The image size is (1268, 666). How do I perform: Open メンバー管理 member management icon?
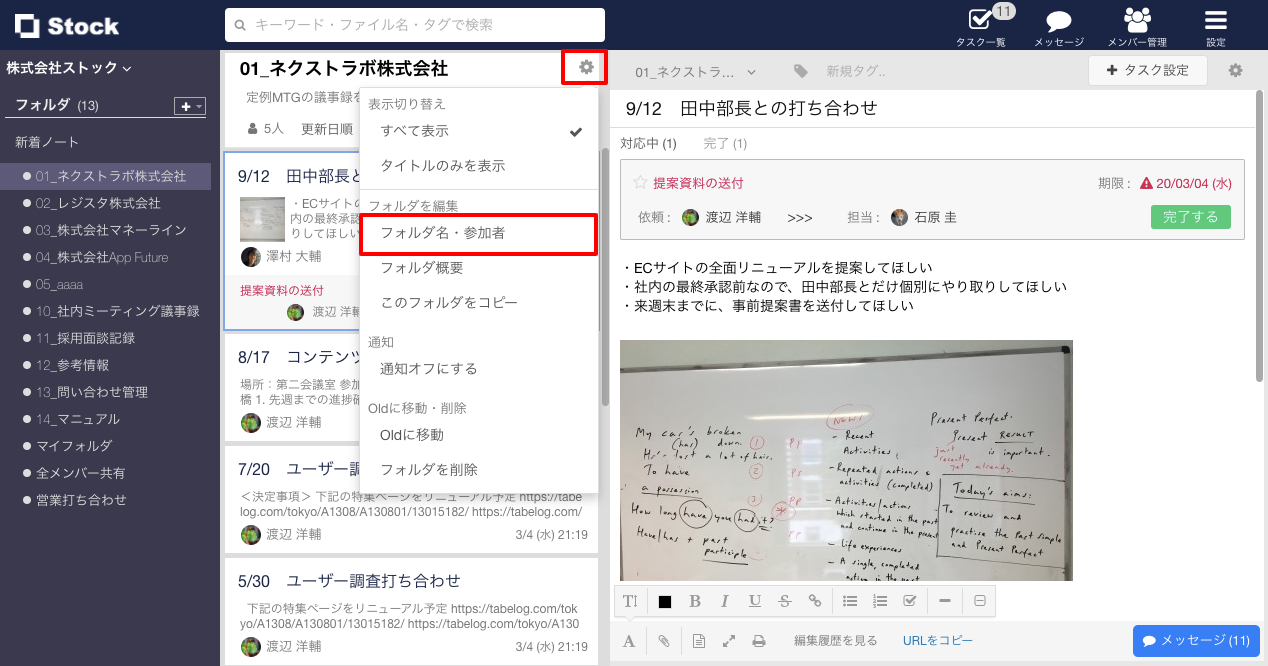pos(1137,24)
